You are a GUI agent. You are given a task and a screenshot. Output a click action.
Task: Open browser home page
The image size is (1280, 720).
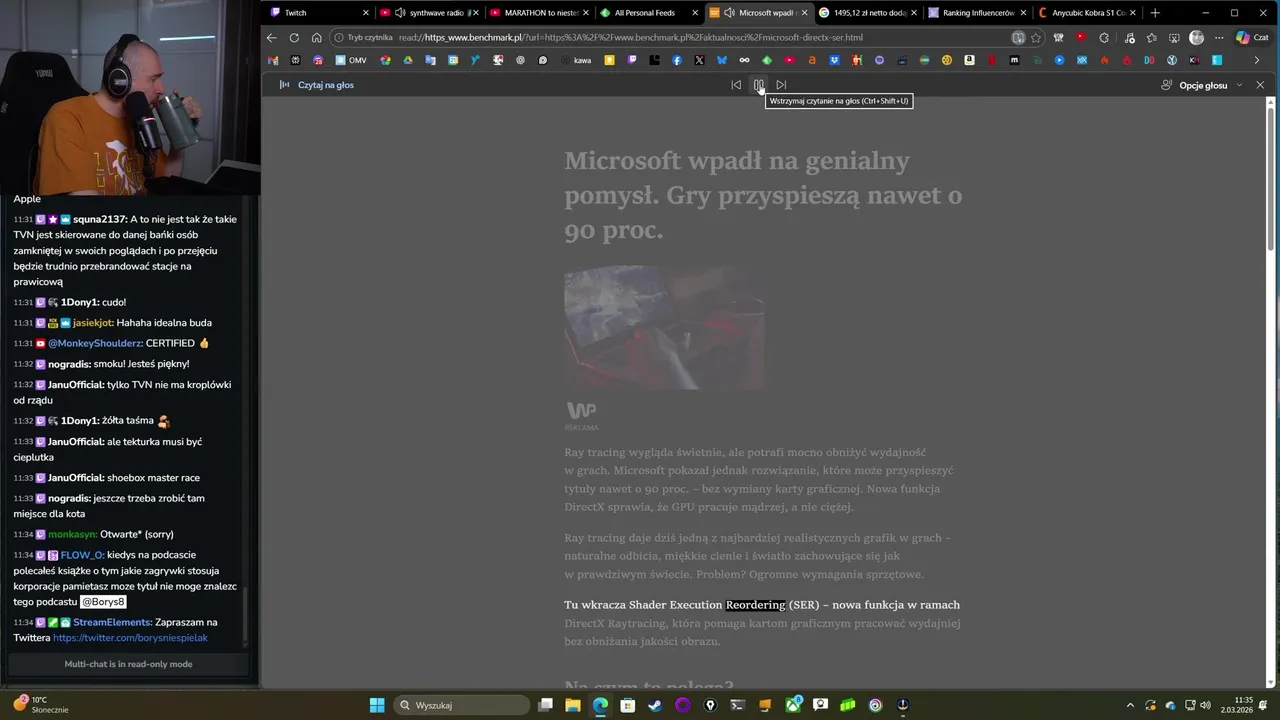(316, 38)
